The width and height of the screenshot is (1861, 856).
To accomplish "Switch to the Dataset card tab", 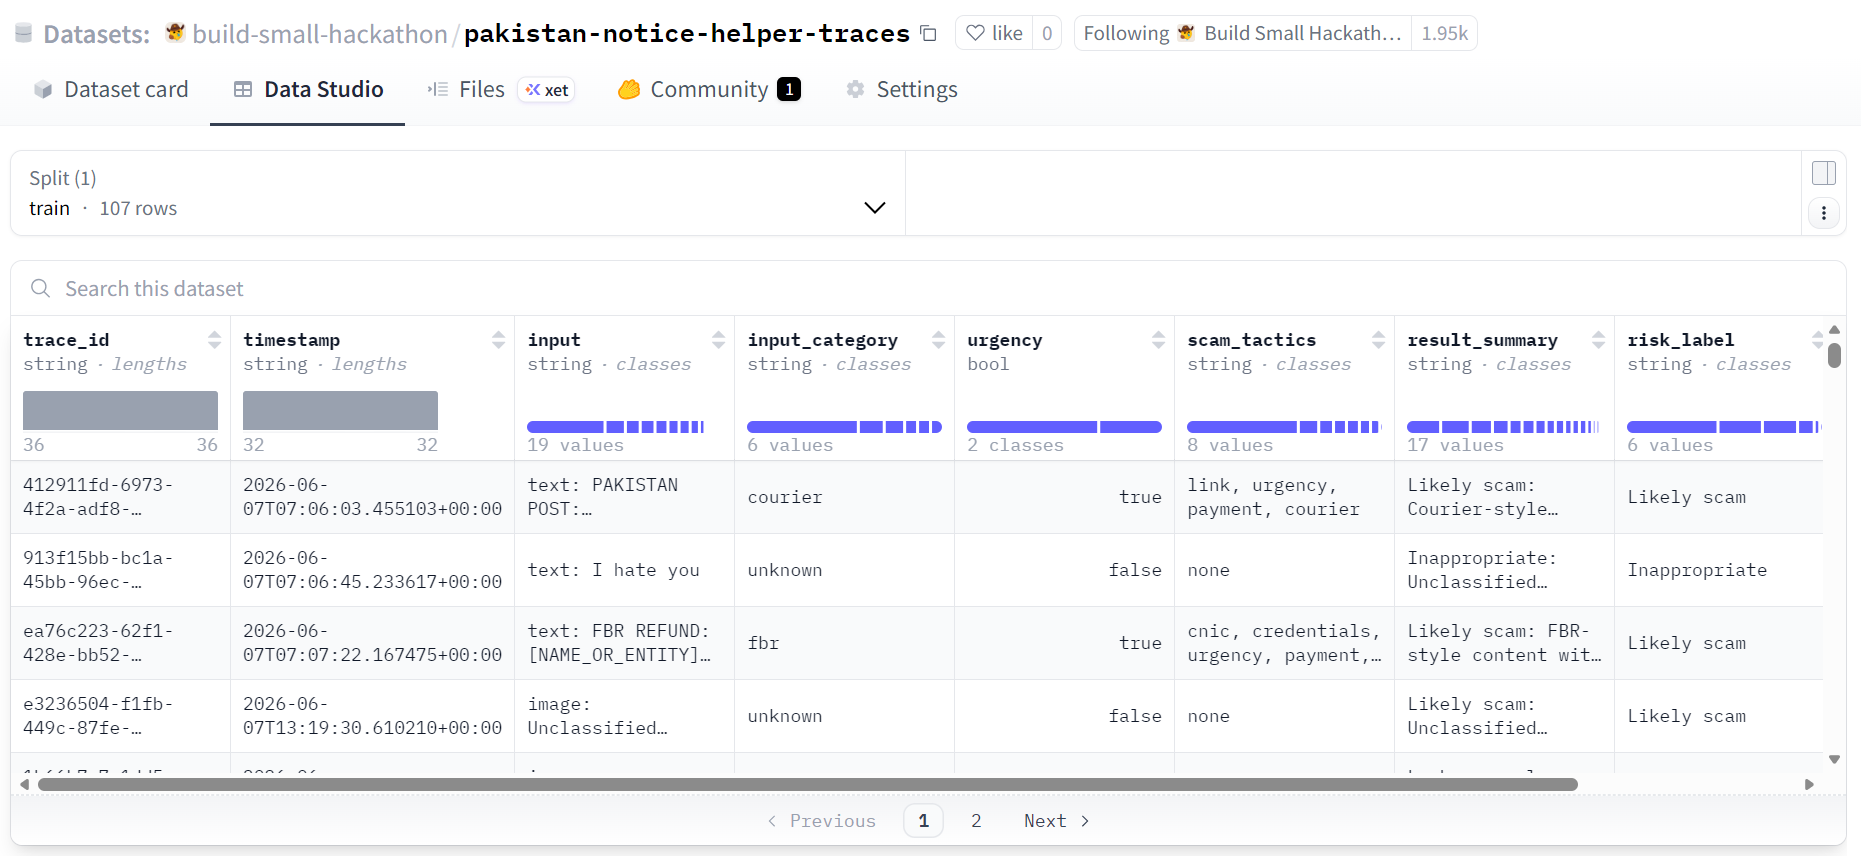I will [x=111, y=89].
